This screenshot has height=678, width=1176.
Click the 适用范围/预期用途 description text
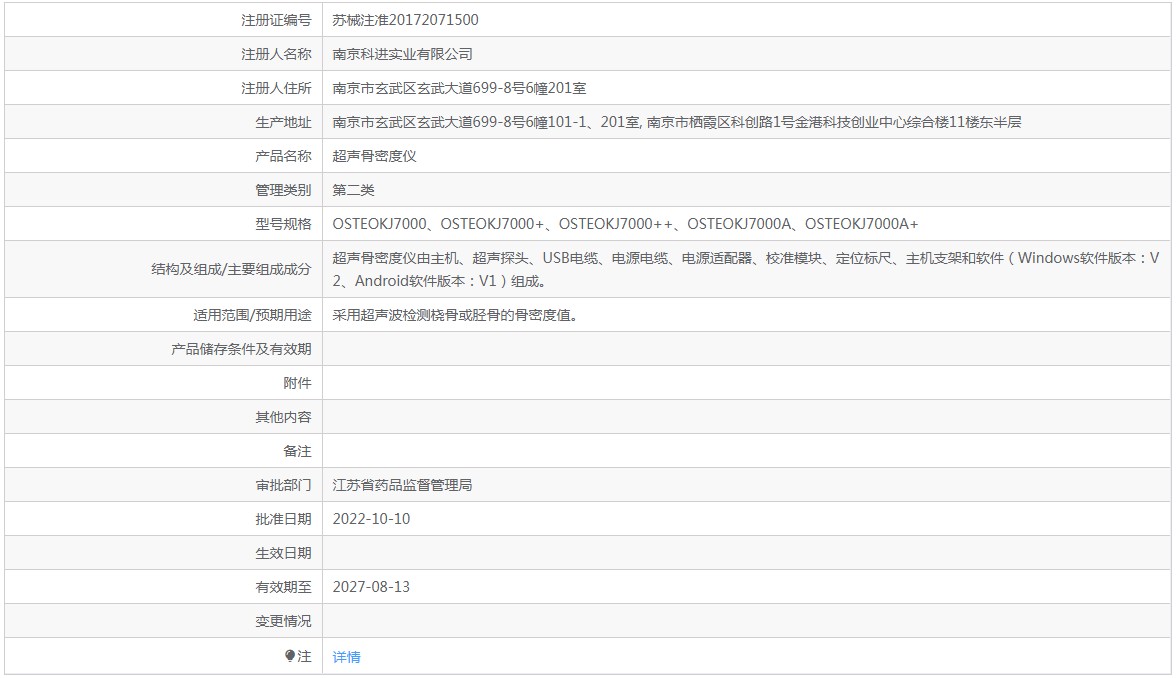tap(455, 315)
